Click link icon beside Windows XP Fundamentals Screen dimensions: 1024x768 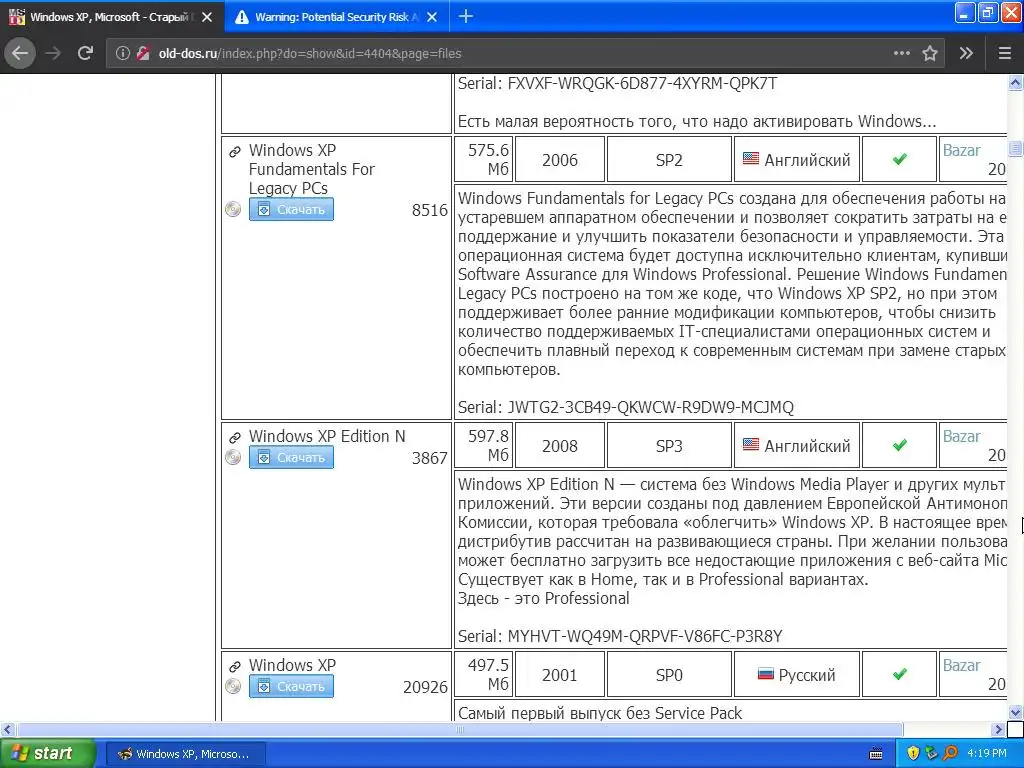coord(235,152)
